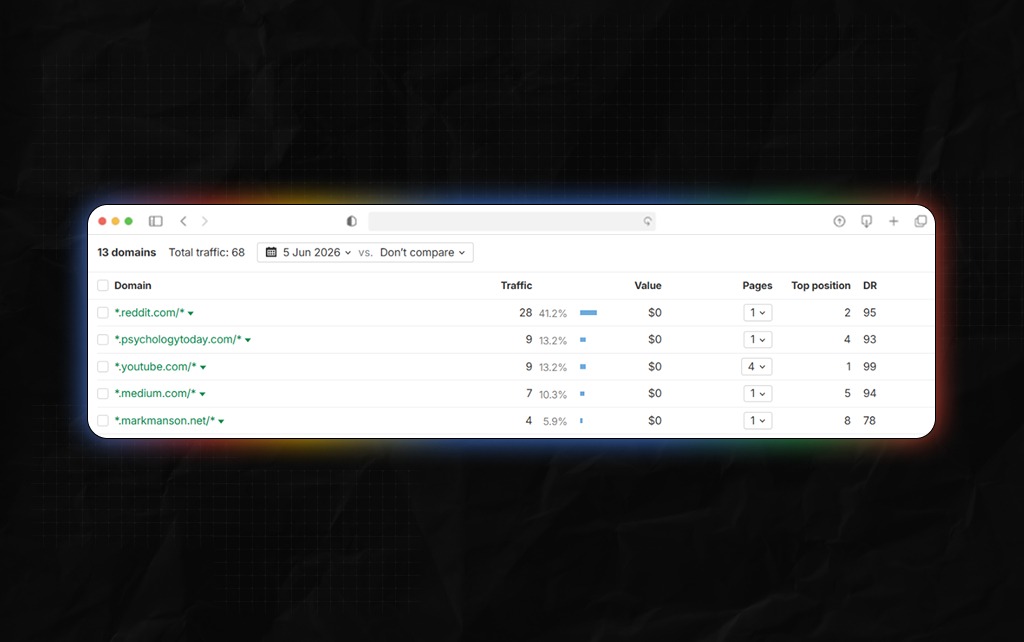The height and width of the screenshot is (642, 1024).
Task: Open the *.reddit.com/* domain link
Action: (150, 313)
